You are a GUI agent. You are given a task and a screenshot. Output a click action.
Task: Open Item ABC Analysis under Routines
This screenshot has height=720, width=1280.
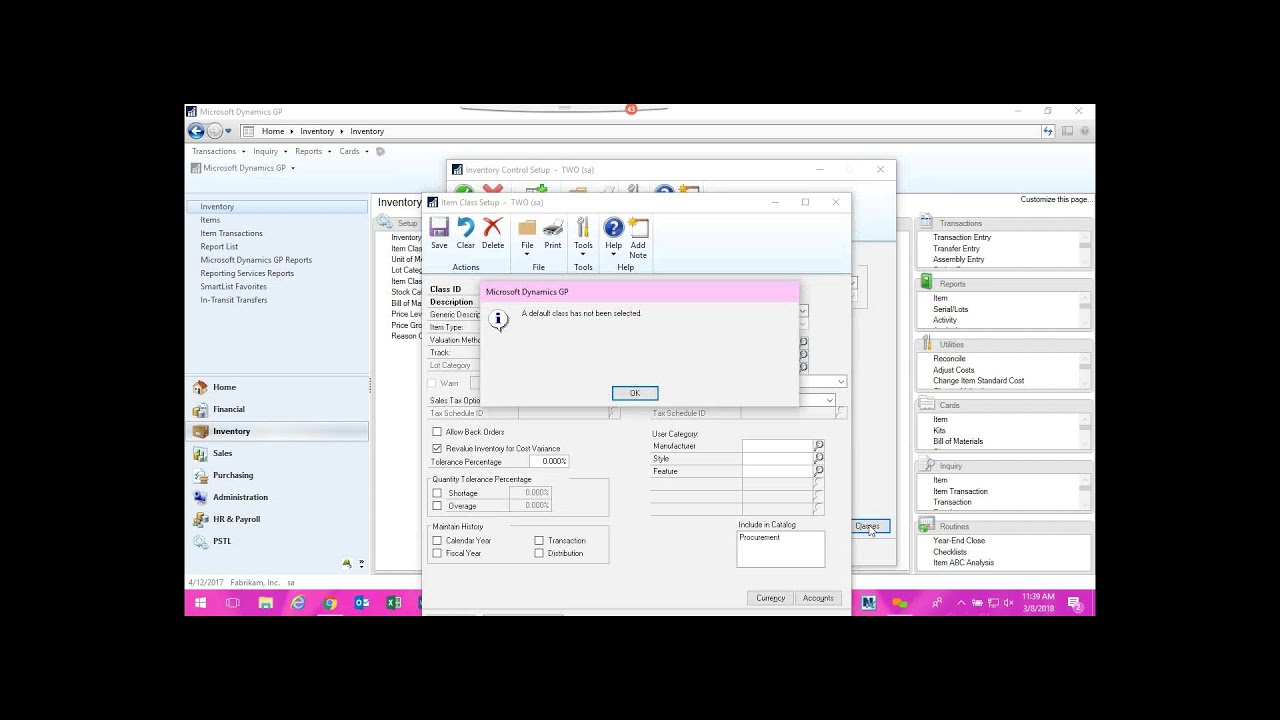[963, 563]
